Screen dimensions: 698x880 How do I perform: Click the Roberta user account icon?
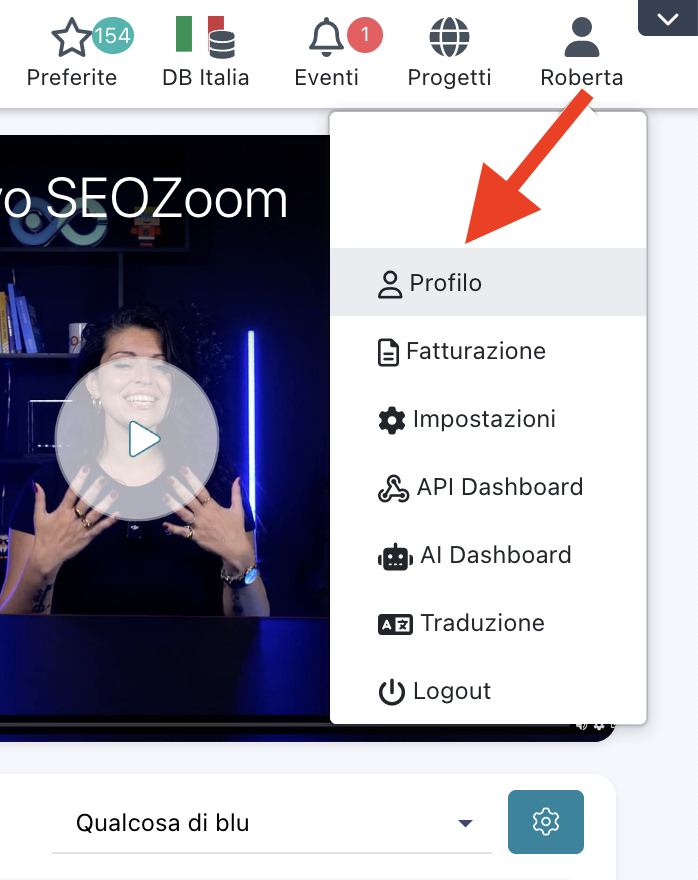[x=581, y=37]
